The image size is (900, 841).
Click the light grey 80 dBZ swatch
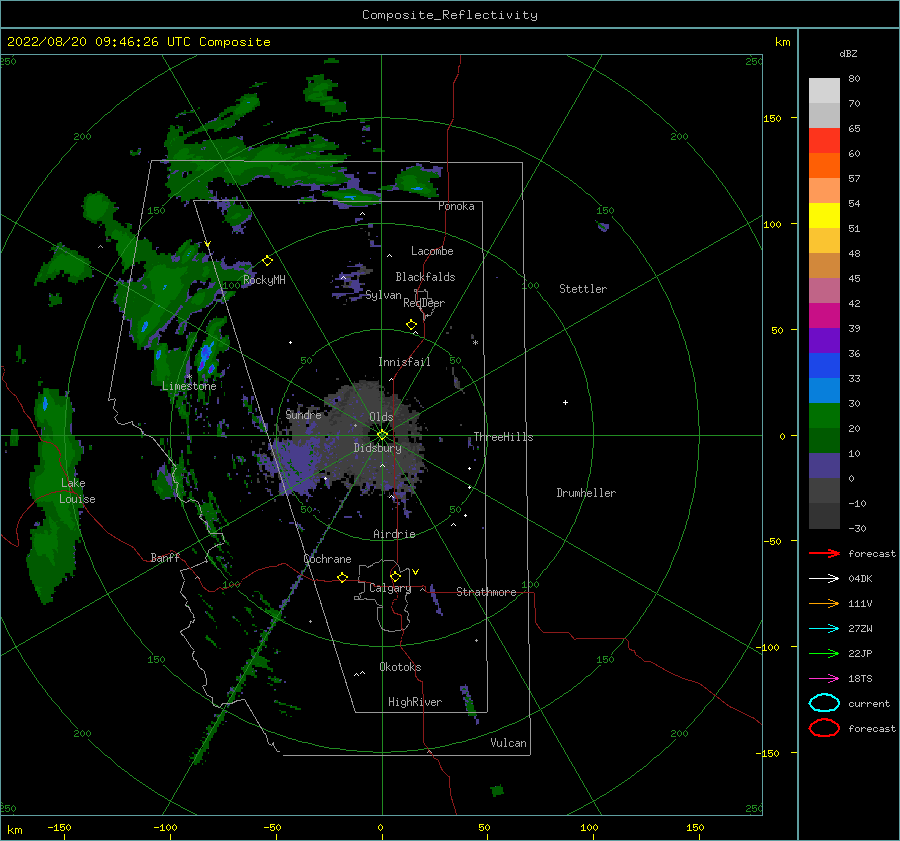click(824, 90)
